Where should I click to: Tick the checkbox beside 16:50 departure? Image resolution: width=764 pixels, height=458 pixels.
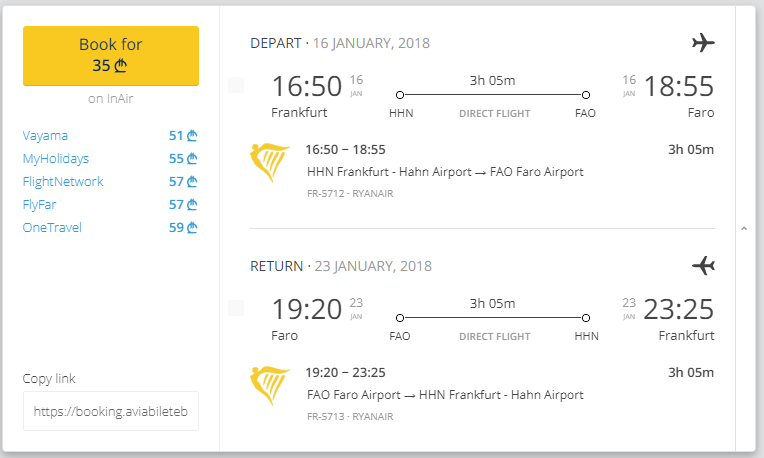point(236,86)
